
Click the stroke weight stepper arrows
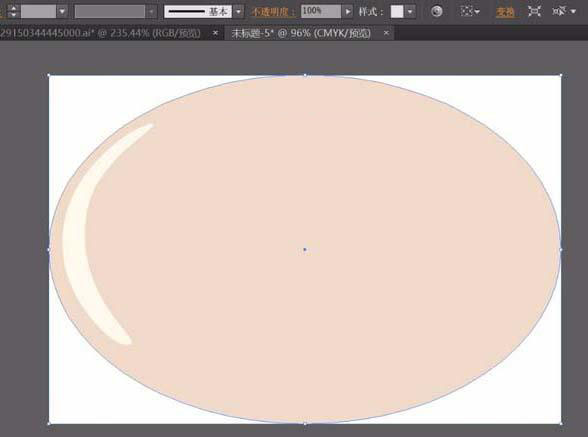tap(13, 11)
